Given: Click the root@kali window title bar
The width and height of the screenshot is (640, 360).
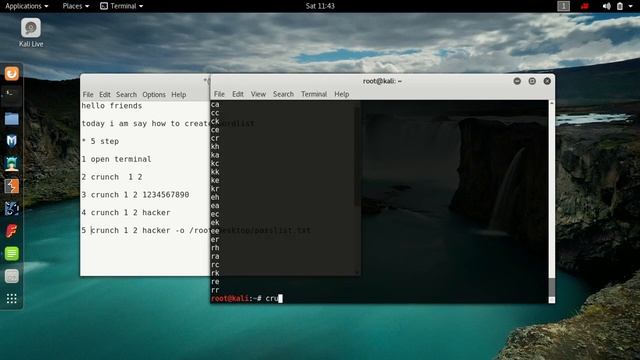Looking at the screenshot, I should [x=382, y=81].
